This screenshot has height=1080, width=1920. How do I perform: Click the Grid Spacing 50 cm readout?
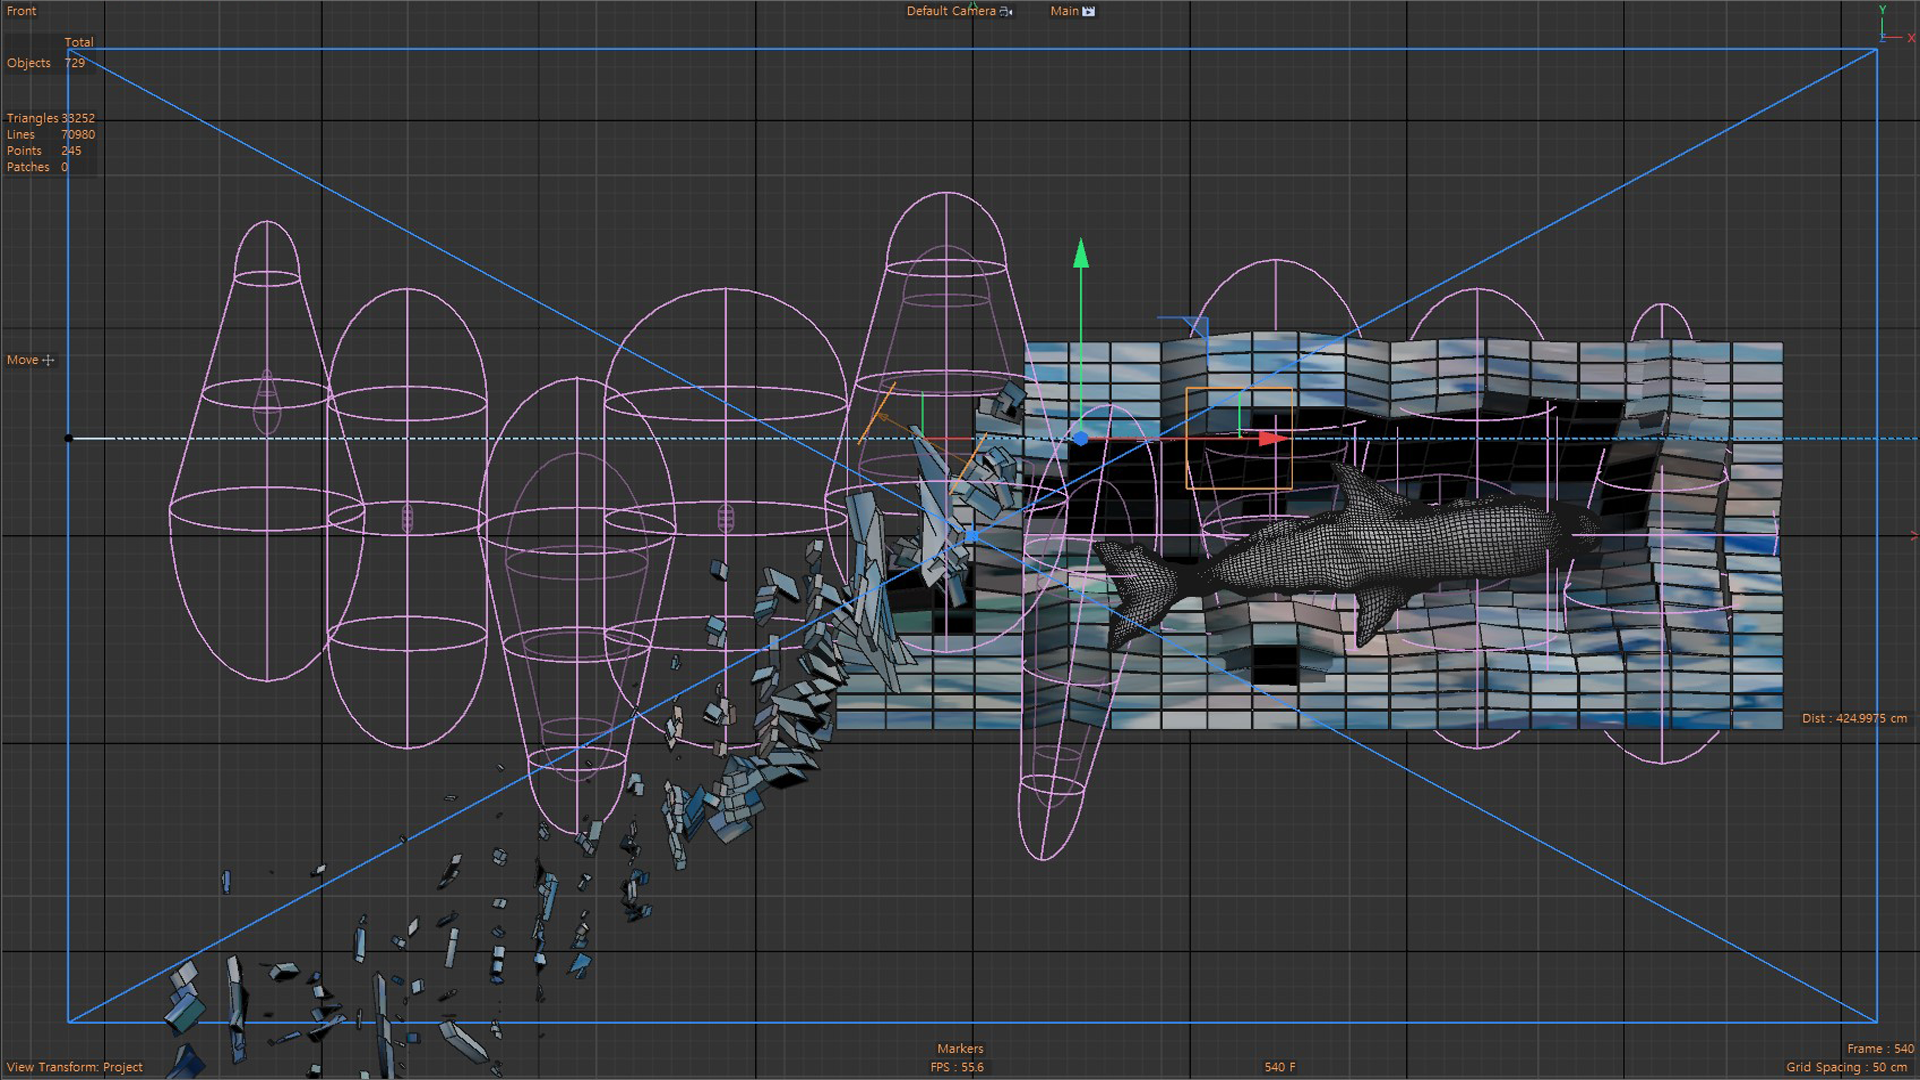(1846, 1067)
